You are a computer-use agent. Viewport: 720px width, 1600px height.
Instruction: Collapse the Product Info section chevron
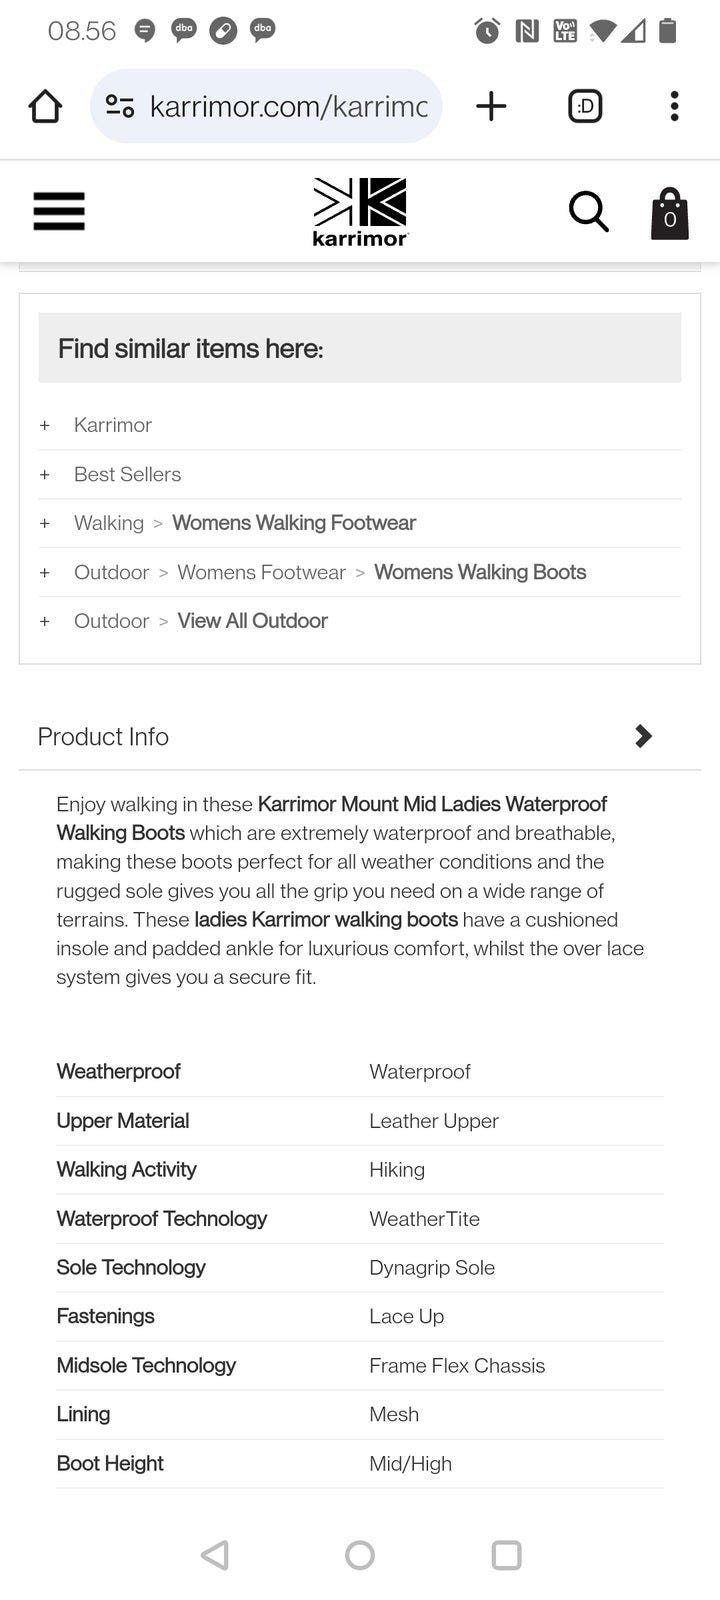[x=643, y=736]
